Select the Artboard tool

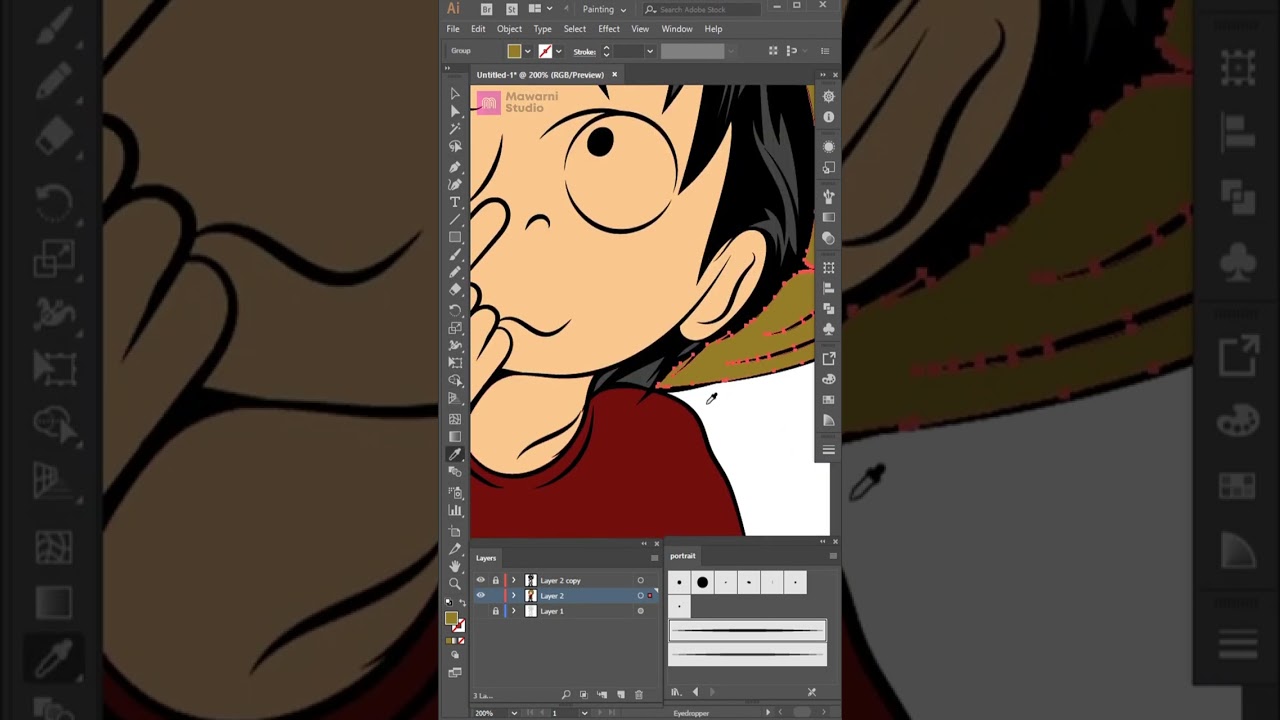pyautogui.click(x=455, y=529)
